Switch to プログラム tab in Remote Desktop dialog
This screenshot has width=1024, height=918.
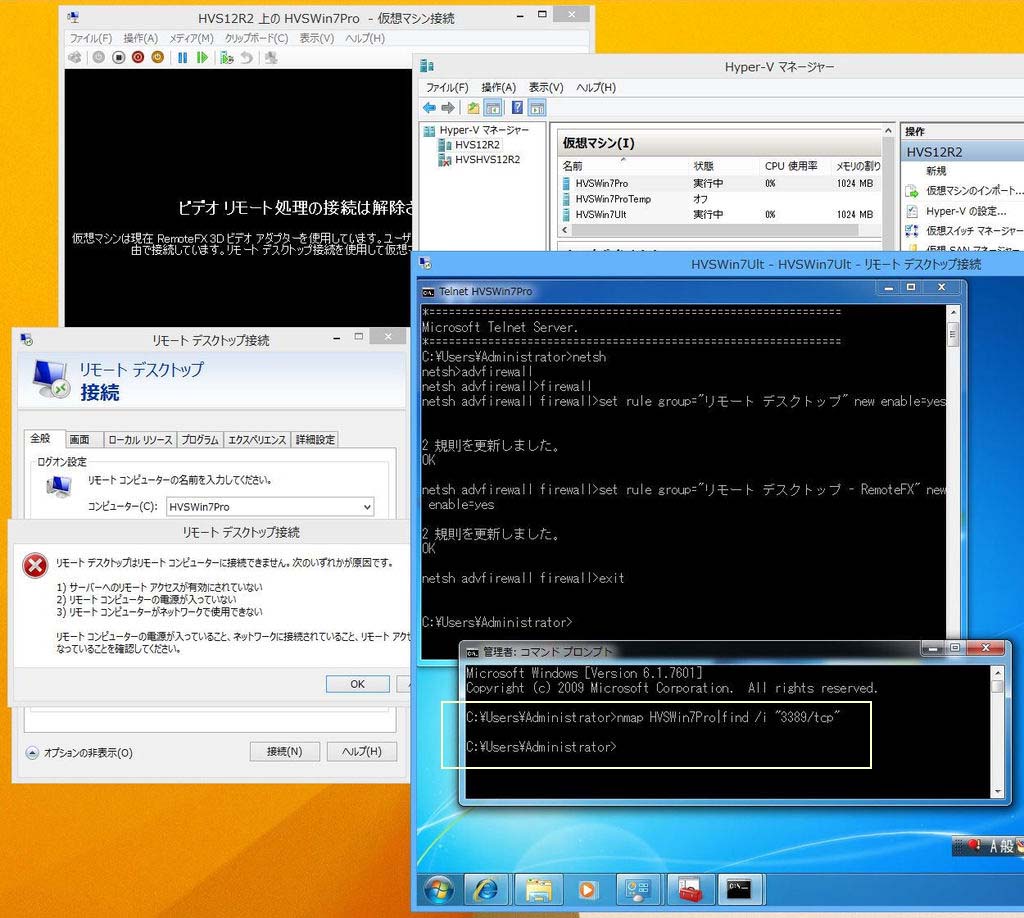[x=200, y=439]
